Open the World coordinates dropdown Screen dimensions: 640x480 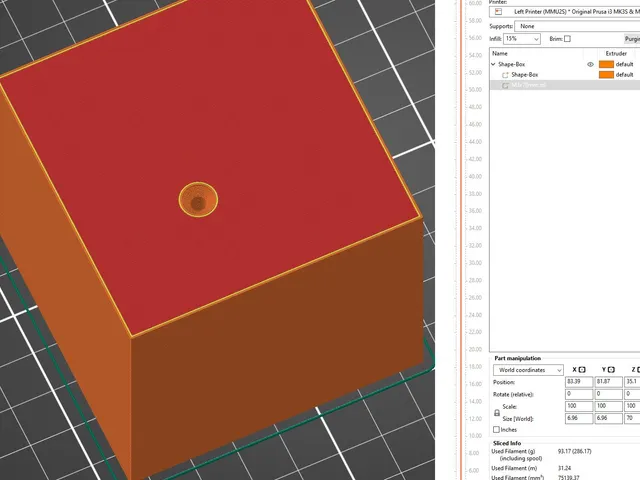point(529,370)
